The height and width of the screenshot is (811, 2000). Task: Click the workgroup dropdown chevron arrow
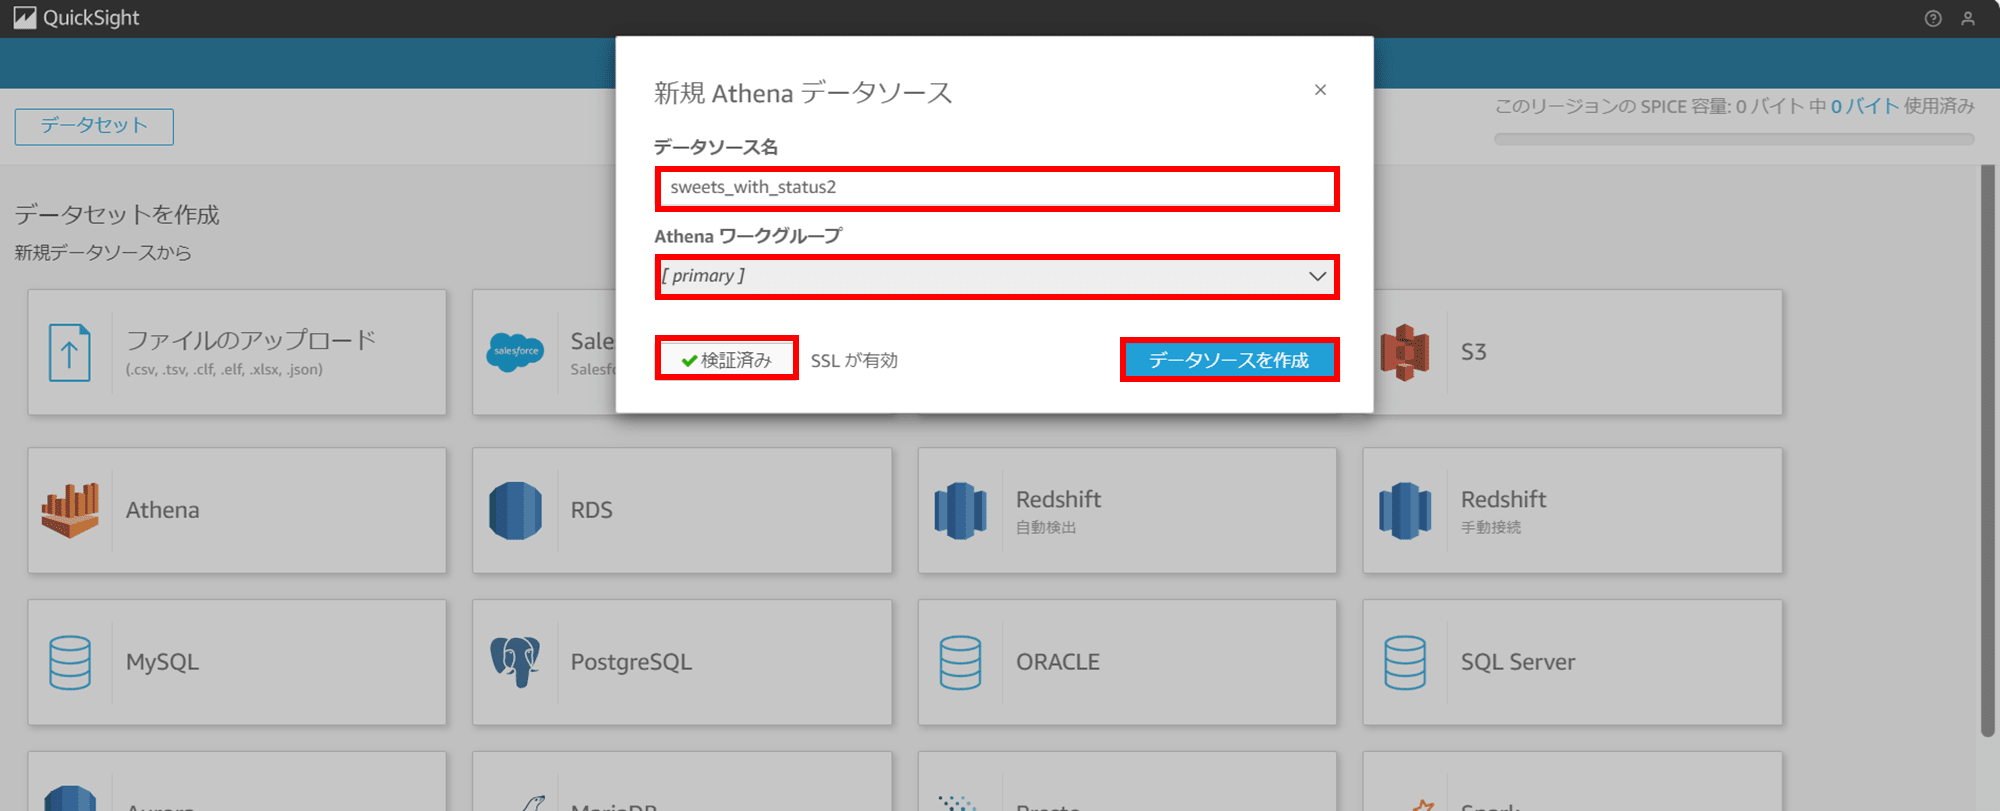[x=1317, y=276]
